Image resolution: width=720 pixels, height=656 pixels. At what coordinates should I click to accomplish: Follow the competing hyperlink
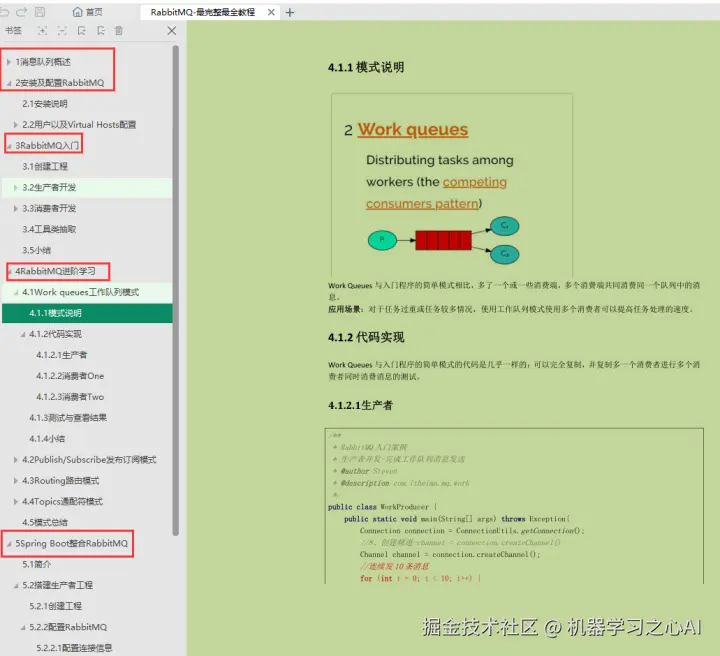475,182
